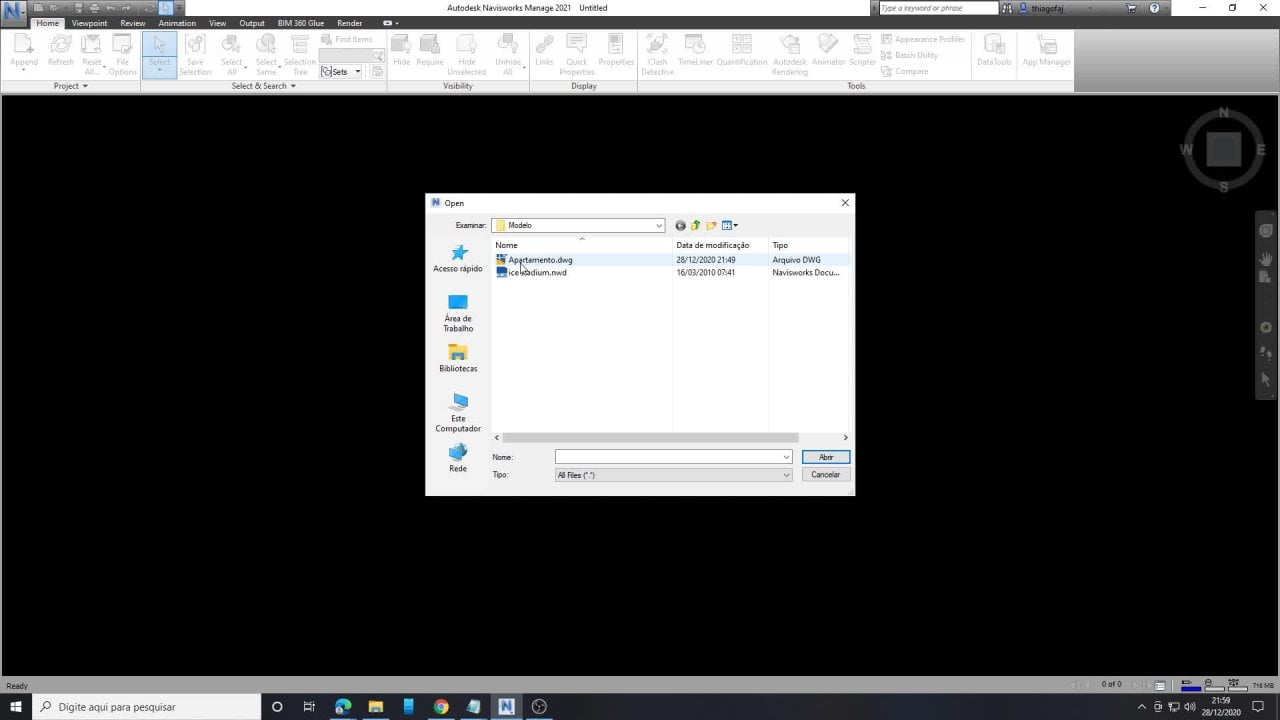Open the Examinar folder dropdown showing Modelo

(x=578, y=226)
